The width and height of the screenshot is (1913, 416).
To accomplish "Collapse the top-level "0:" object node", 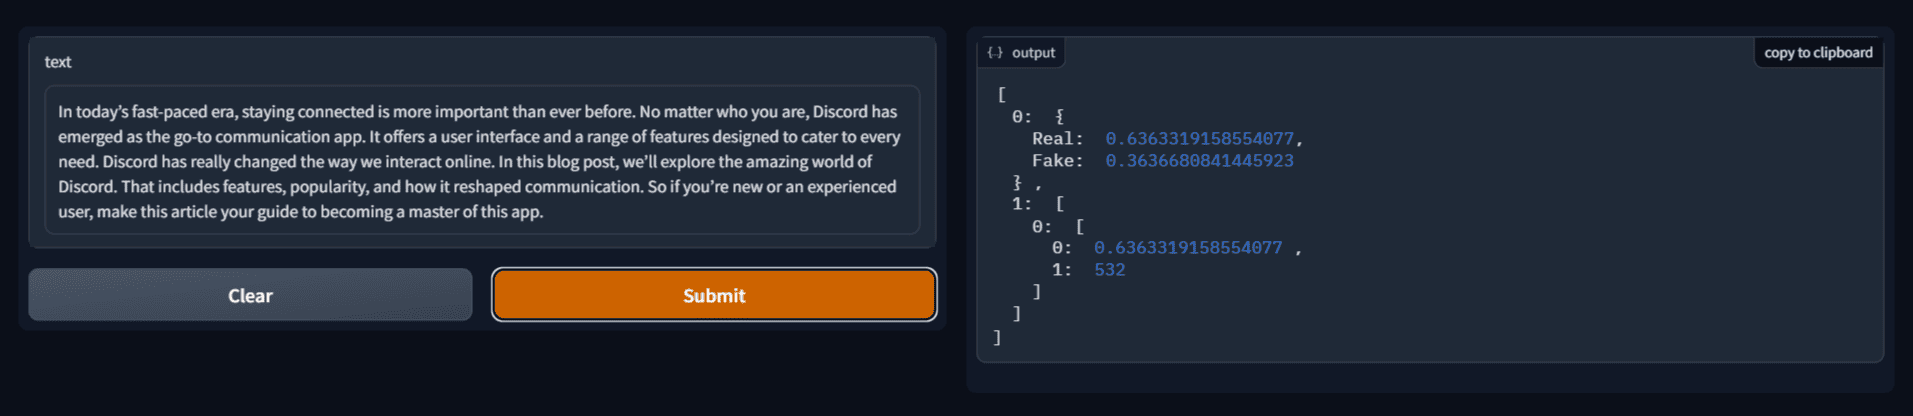I will pyautogui.click(x=1021, y=117).
